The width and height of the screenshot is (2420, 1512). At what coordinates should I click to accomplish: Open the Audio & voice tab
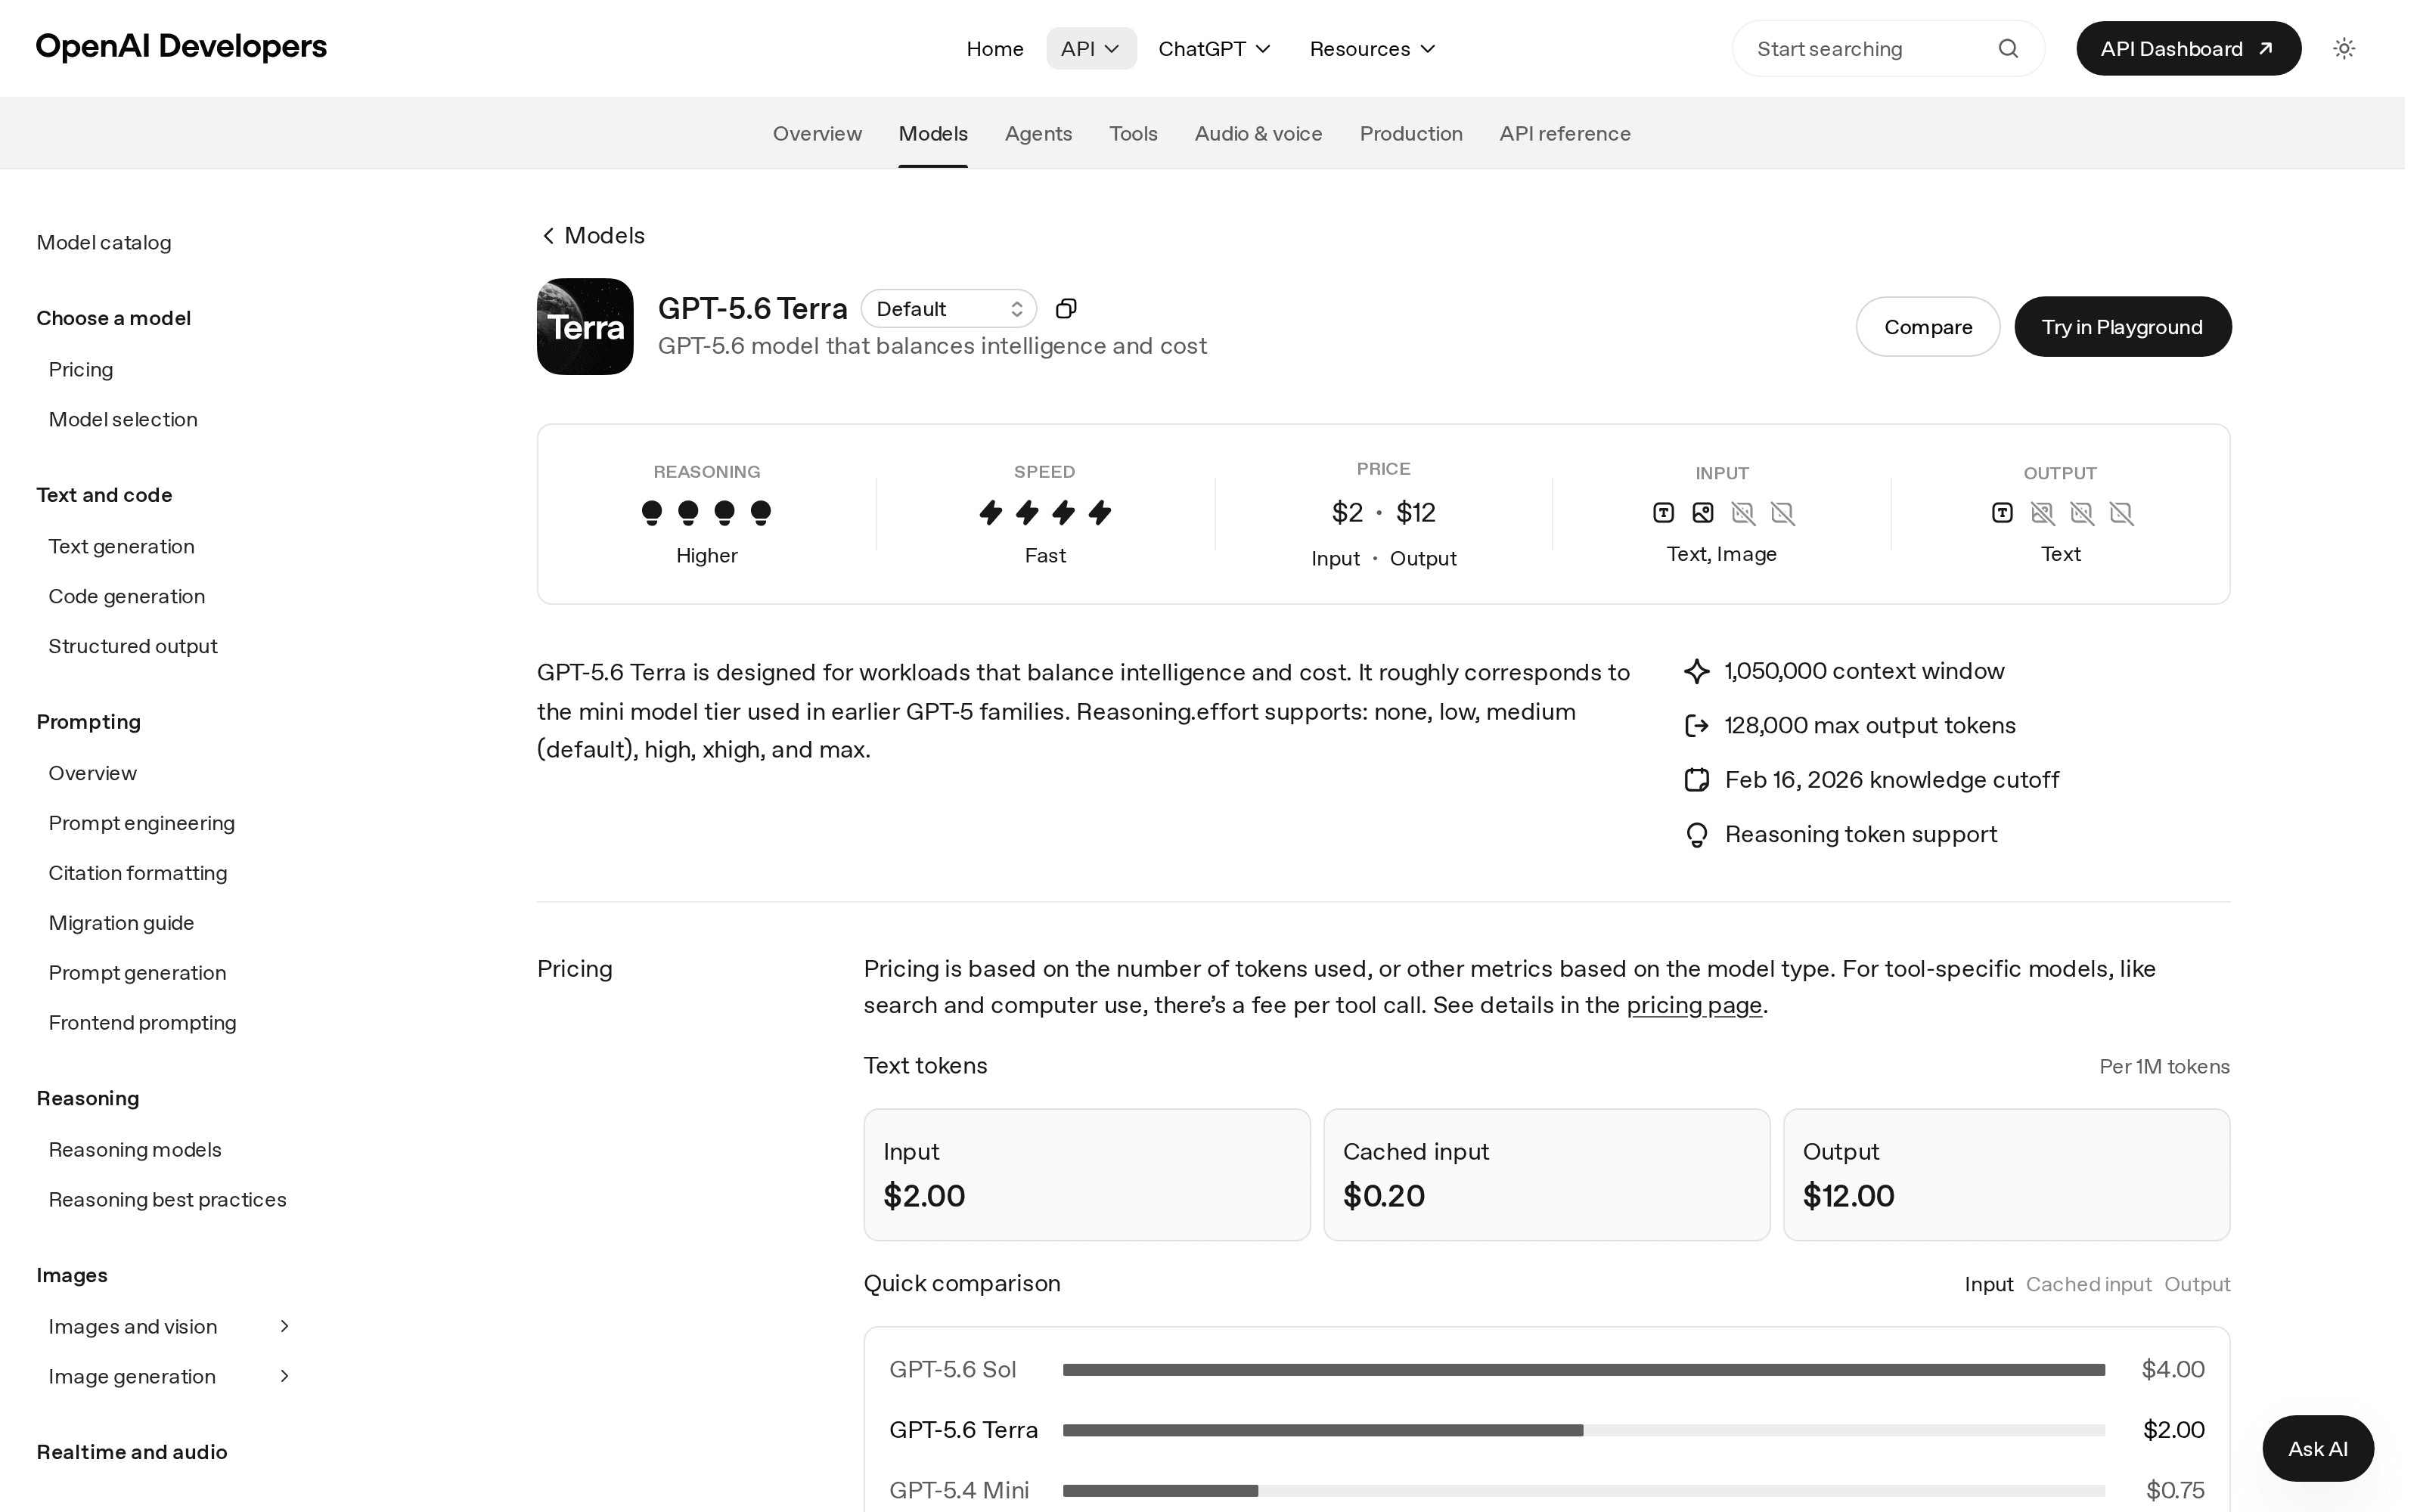1258,133
